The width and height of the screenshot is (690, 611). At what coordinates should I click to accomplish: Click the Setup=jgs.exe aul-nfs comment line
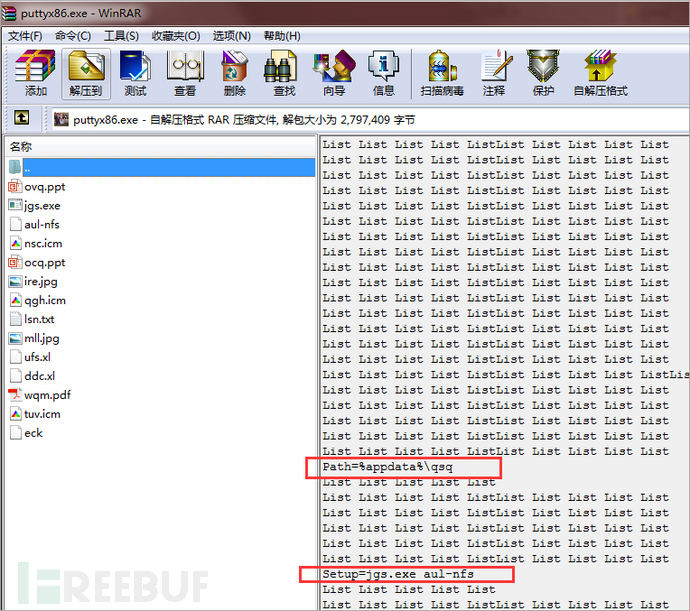click(398, 574)
